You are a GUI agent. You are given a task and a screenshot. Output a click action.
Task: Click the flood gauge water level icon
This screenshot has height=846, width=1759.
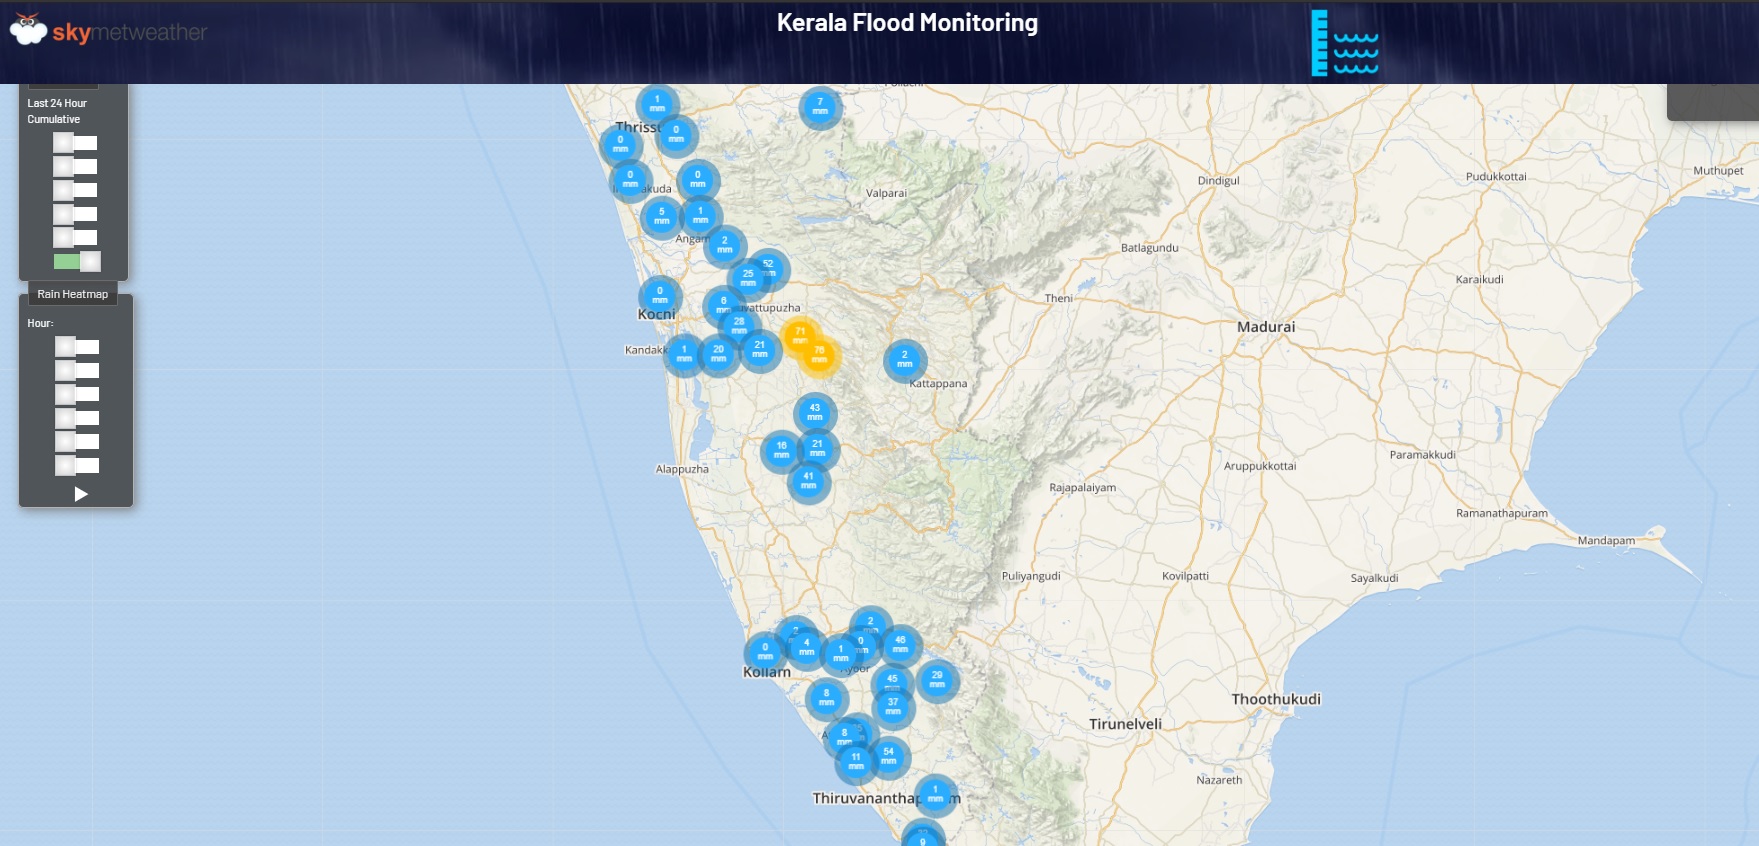tap(1344, 44)
